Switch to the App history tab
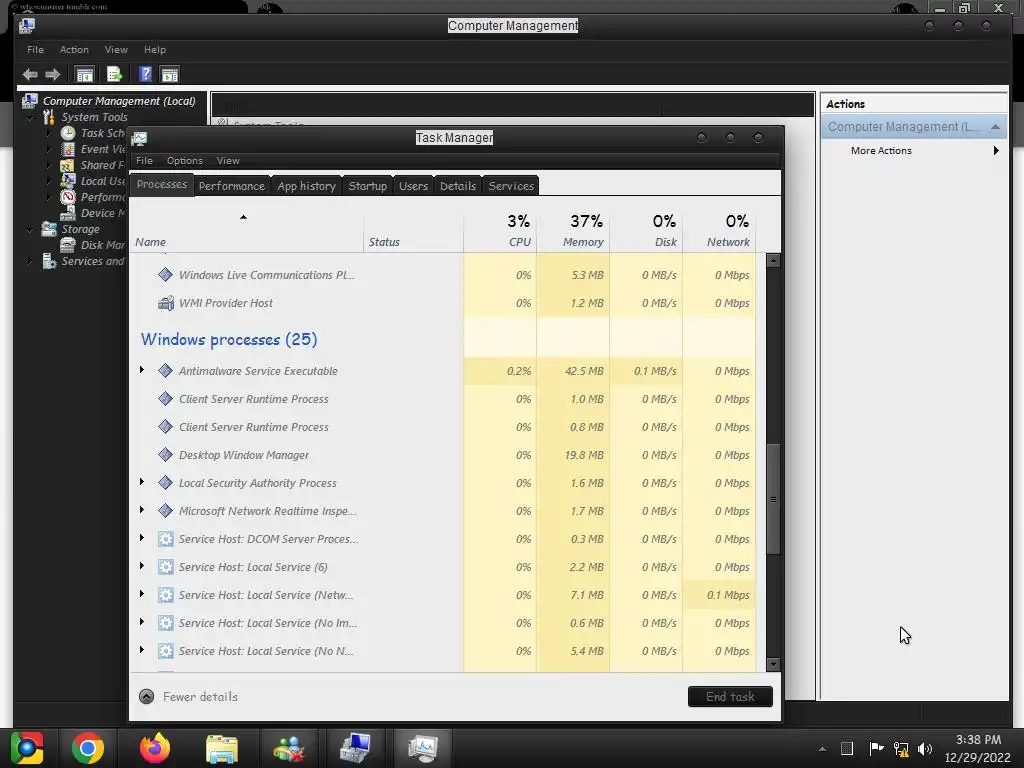This screenshot has height=768, width=1024. [306, 185]
